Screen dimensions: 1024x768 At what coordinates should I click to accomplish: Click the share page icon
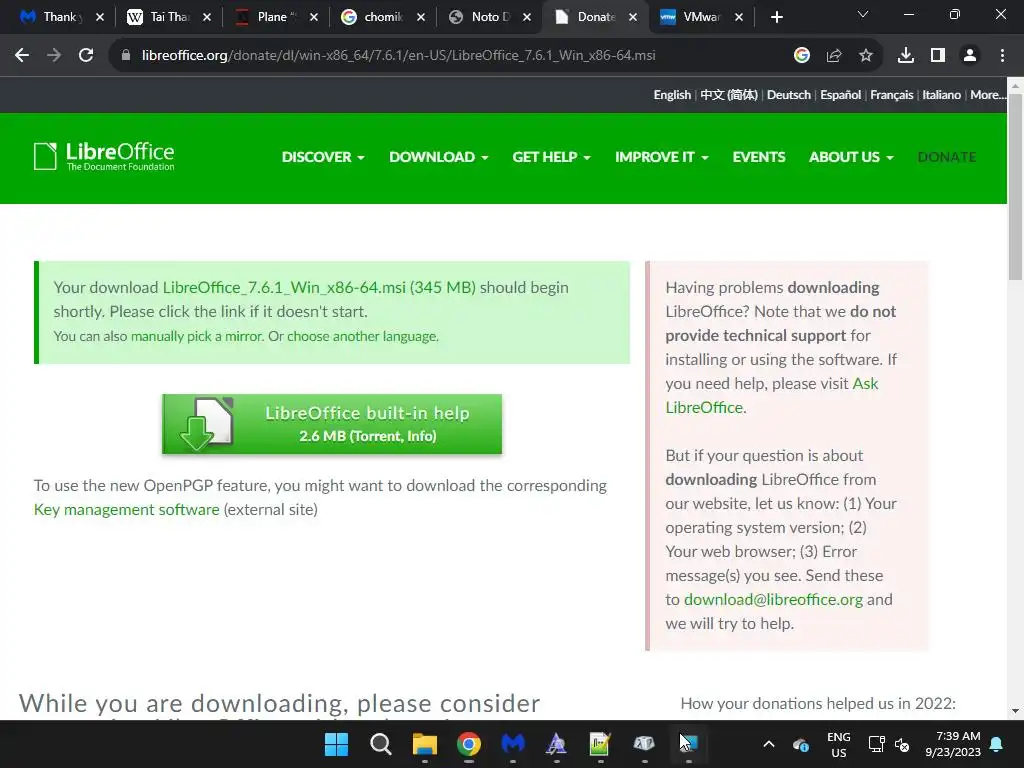834,56
